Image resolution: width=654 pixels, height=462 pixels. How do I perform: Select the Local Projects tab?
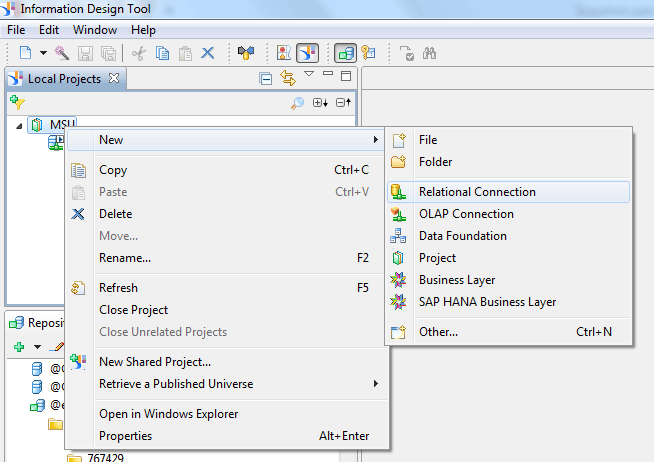coord(64,79)
